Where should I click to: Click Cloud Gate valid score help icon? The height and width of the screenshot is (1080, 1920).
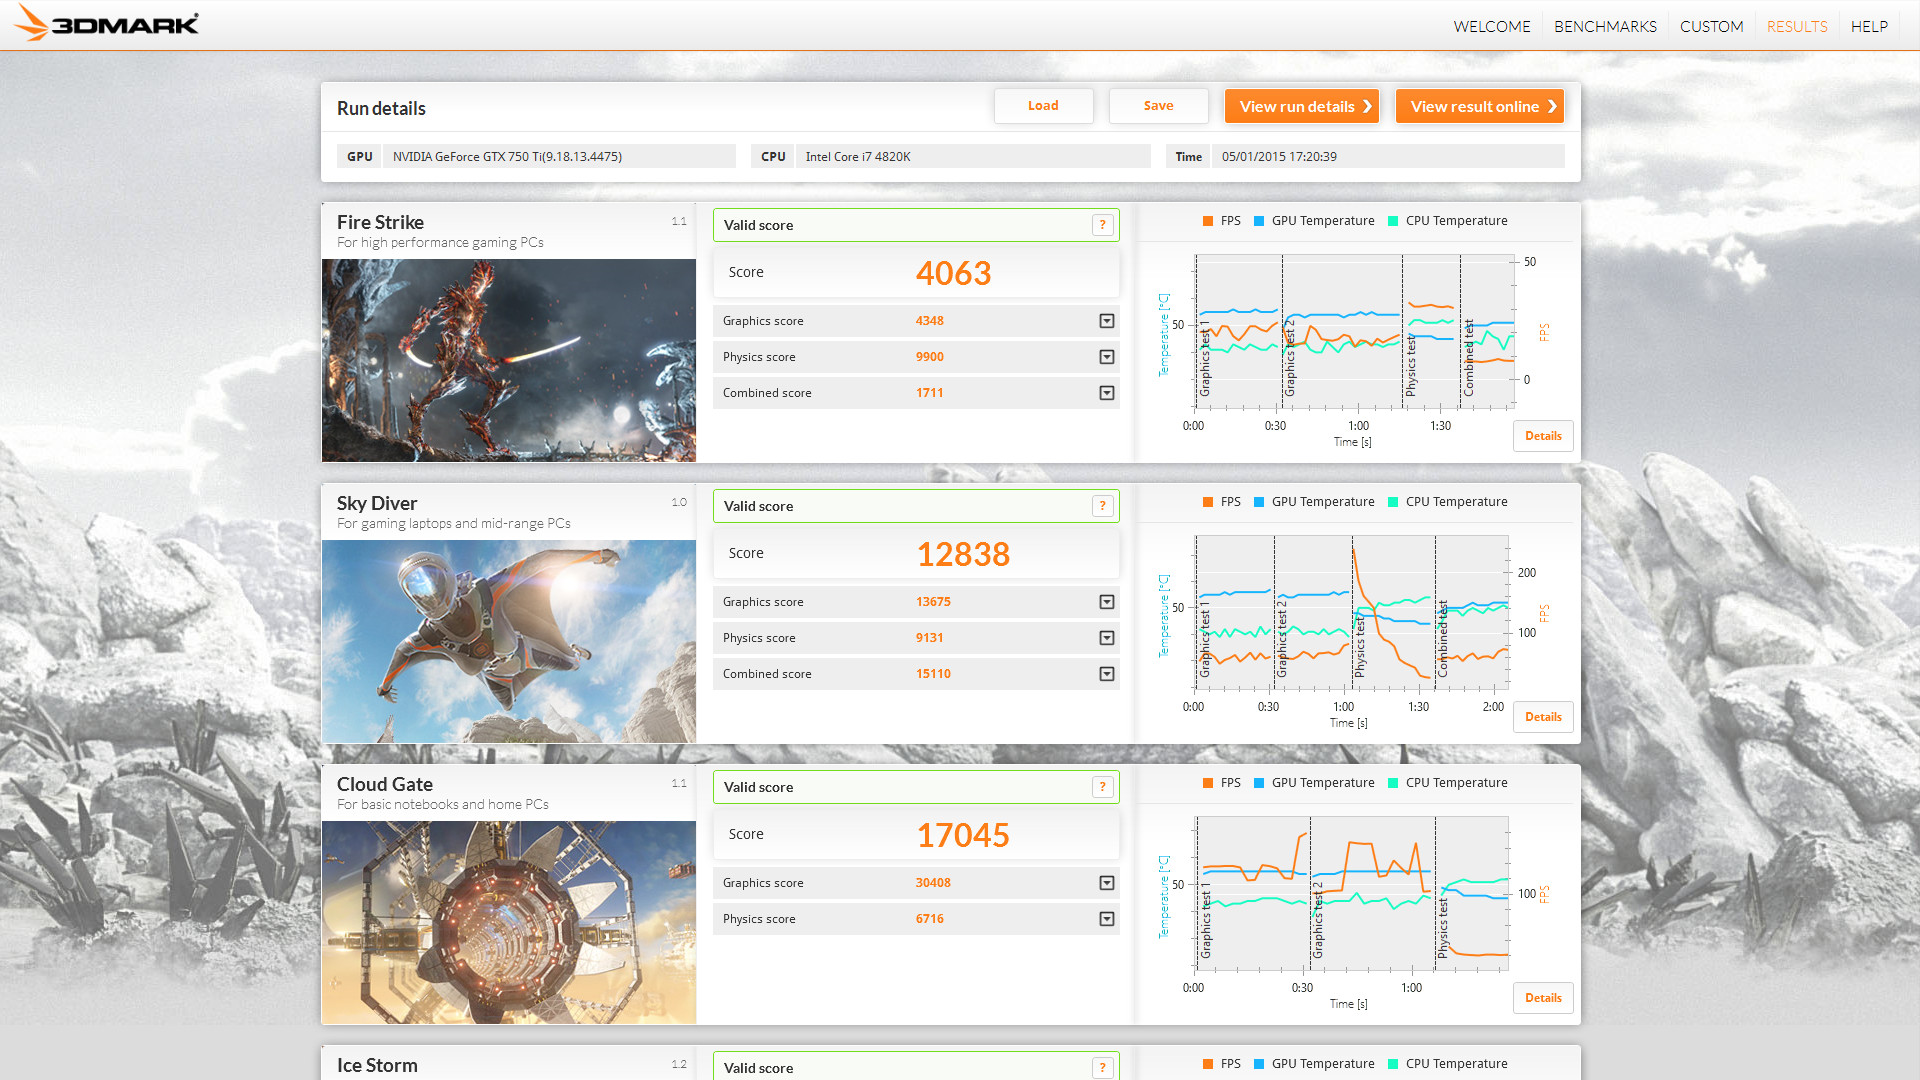pyautogui.click(x=1102, y=787)
